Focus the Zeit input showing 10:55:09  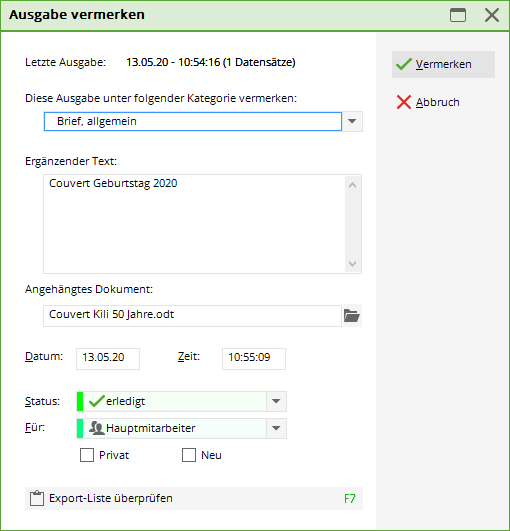[x=254, y=359]
